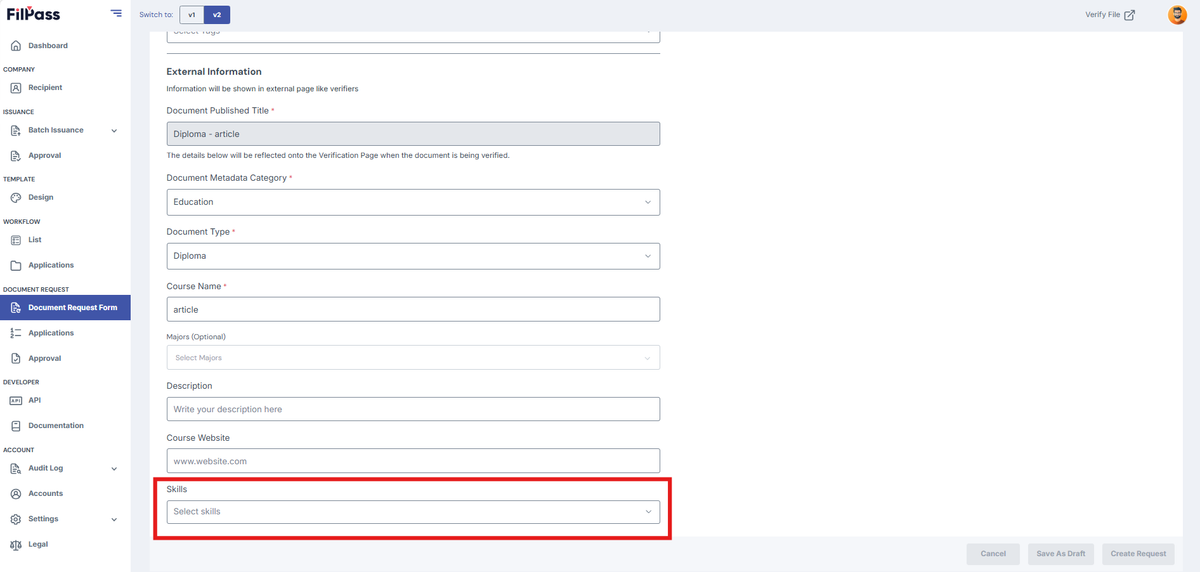Open the API developer link
The image size is (1200, 572).
(x=34, y=400)
